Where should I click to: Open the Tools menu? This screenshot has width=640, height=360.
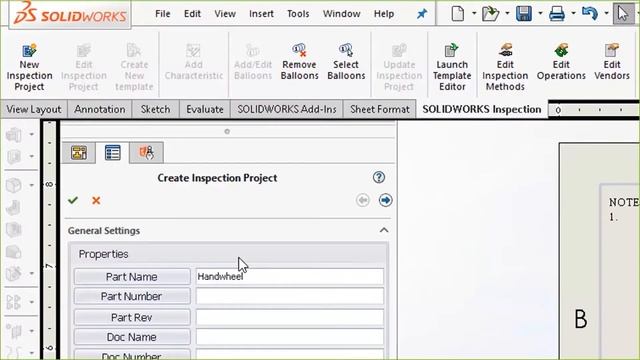[x=298, y=14]
